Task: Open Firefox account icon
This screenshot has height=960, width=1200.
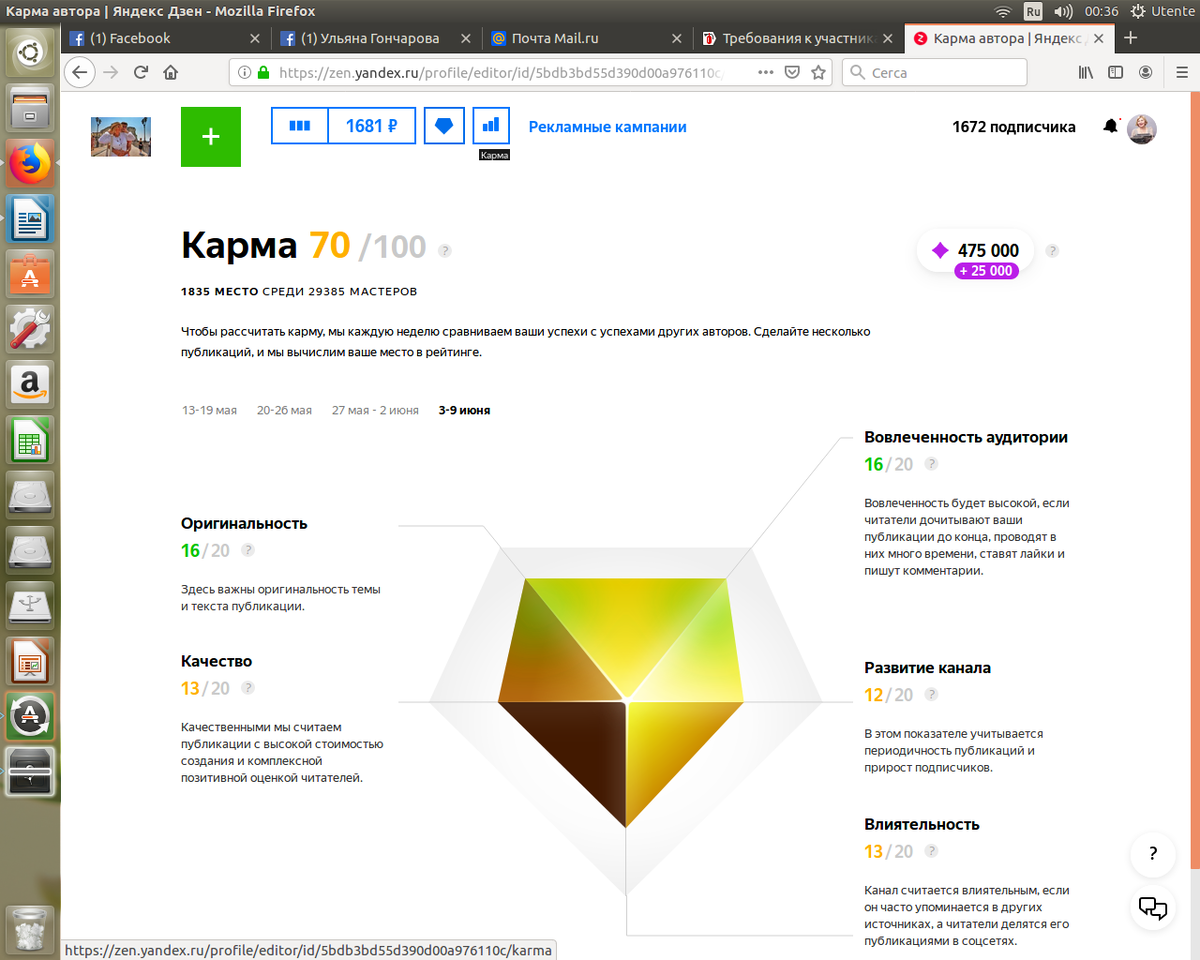Action: click(x=1145, y=72)
